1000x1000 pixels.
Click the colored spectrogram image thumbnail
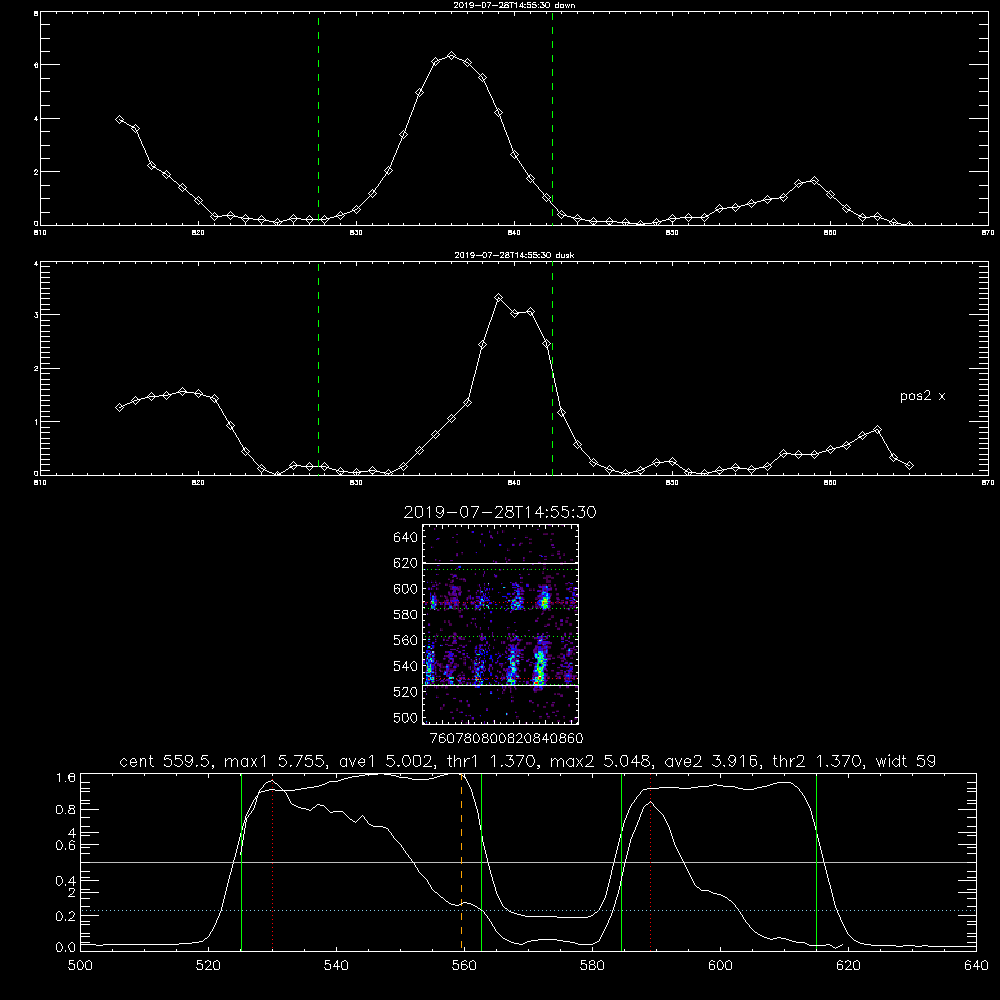point(501,624)
